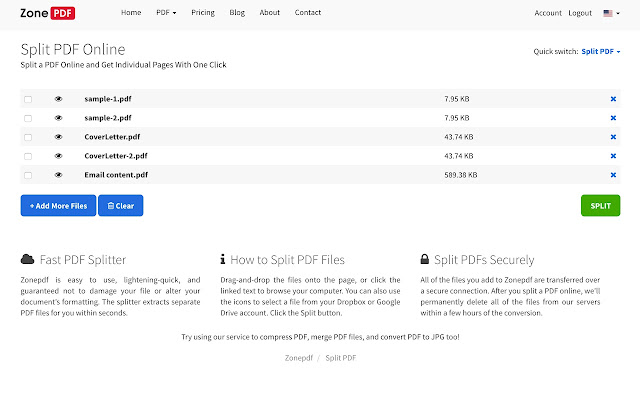640x400 pixels.
Task: Check the box for sample-1.pdf
Action: point(28,100)
